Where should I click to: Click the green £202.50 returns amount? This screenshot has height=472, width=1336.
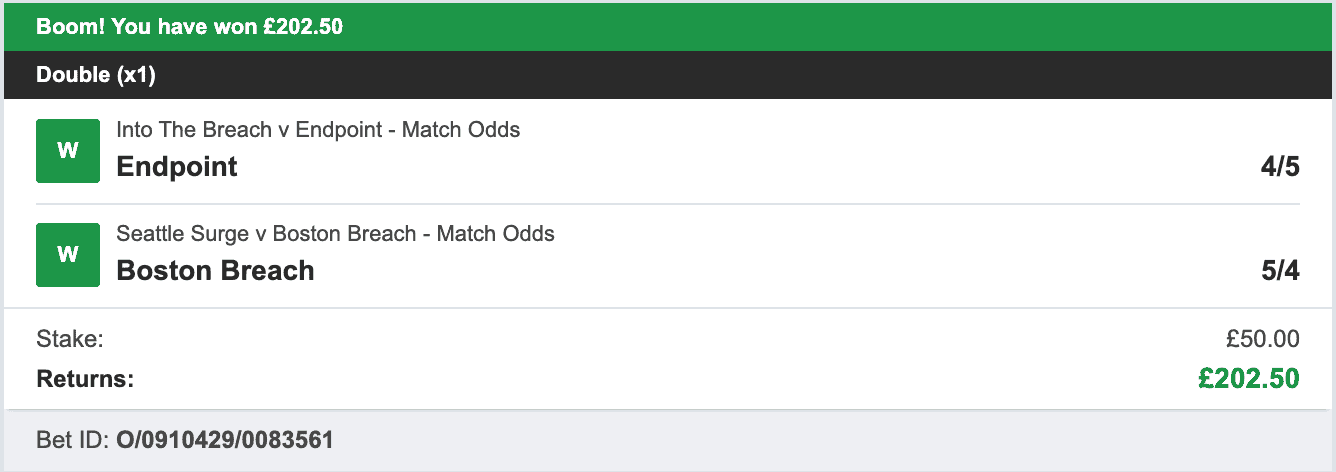tap(1249, 379)
